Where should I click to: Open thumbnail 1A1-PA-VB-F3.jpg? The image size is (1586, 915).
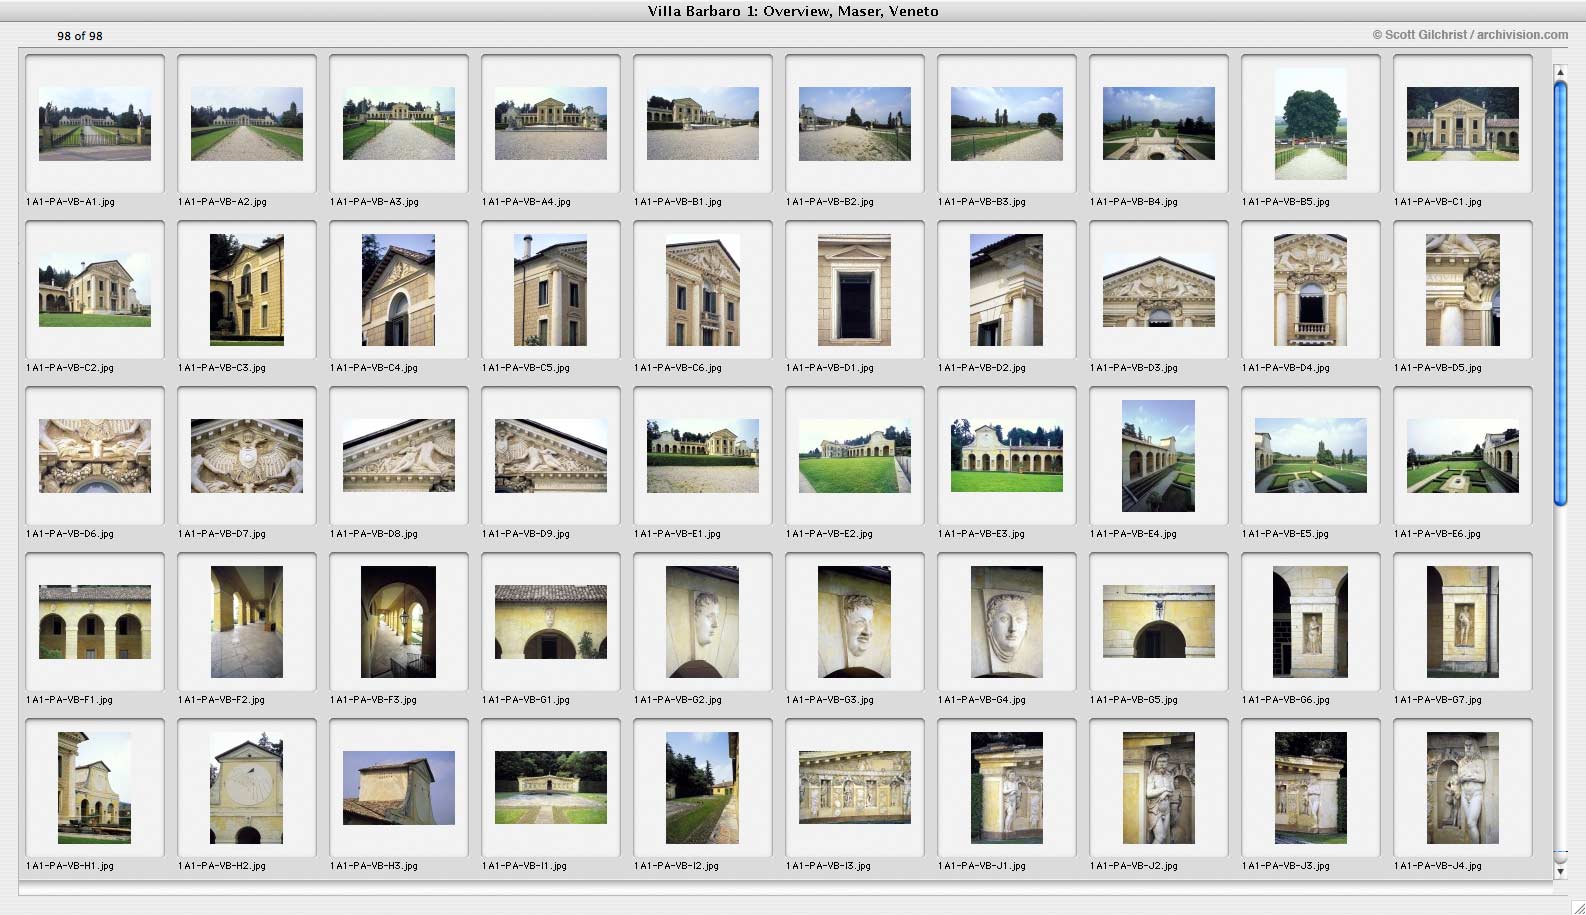(x=399, y=622)
